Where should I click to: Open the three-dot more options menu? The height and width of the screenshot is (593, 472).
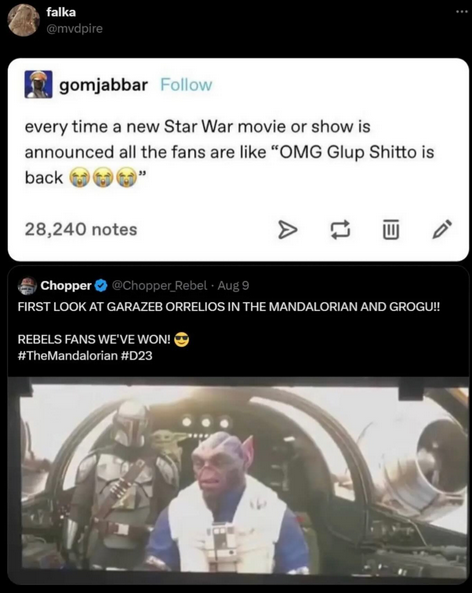click(461, 12)
